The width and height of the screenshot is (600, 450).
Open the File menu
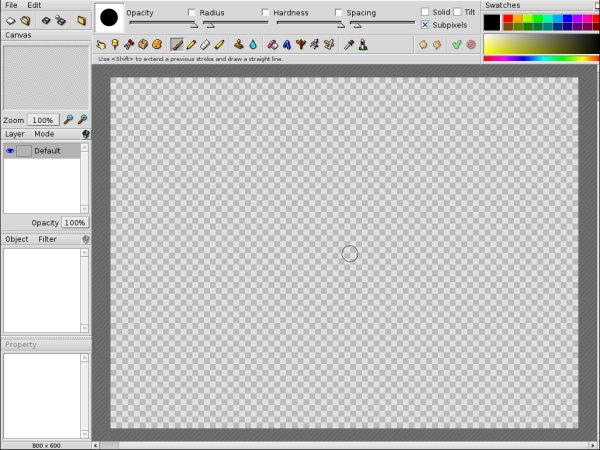tap(11, 5)
